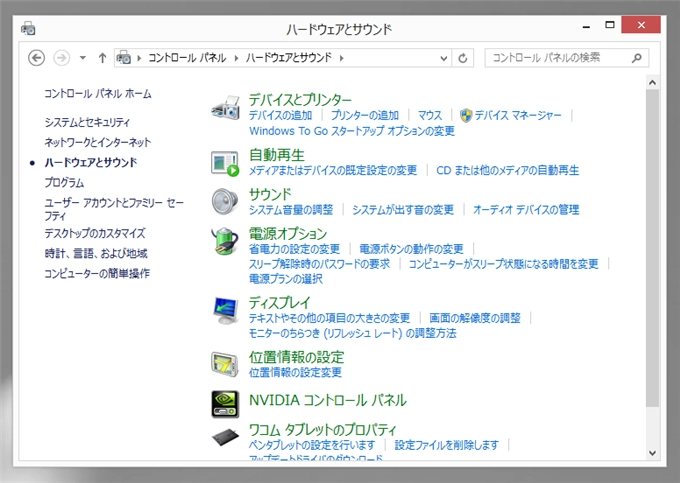
Task: Click the scrollbar down arrow
Action: pyautogui.click(x=652, y=453)
